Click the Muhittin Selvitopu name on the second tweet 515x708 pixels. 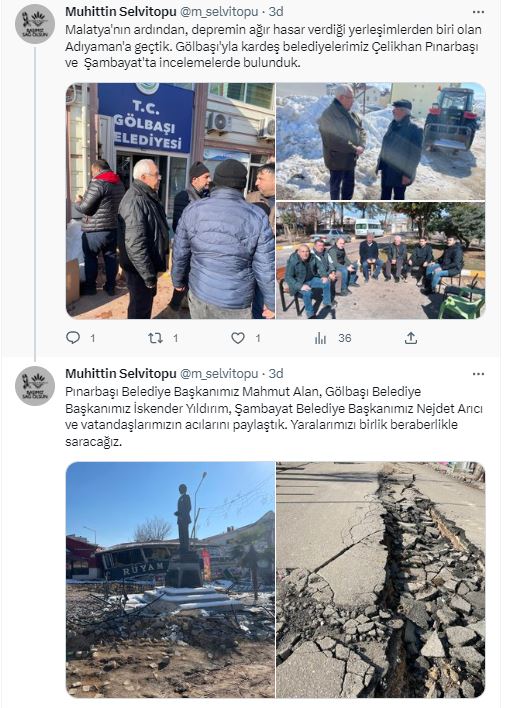(x=121, y=374)
